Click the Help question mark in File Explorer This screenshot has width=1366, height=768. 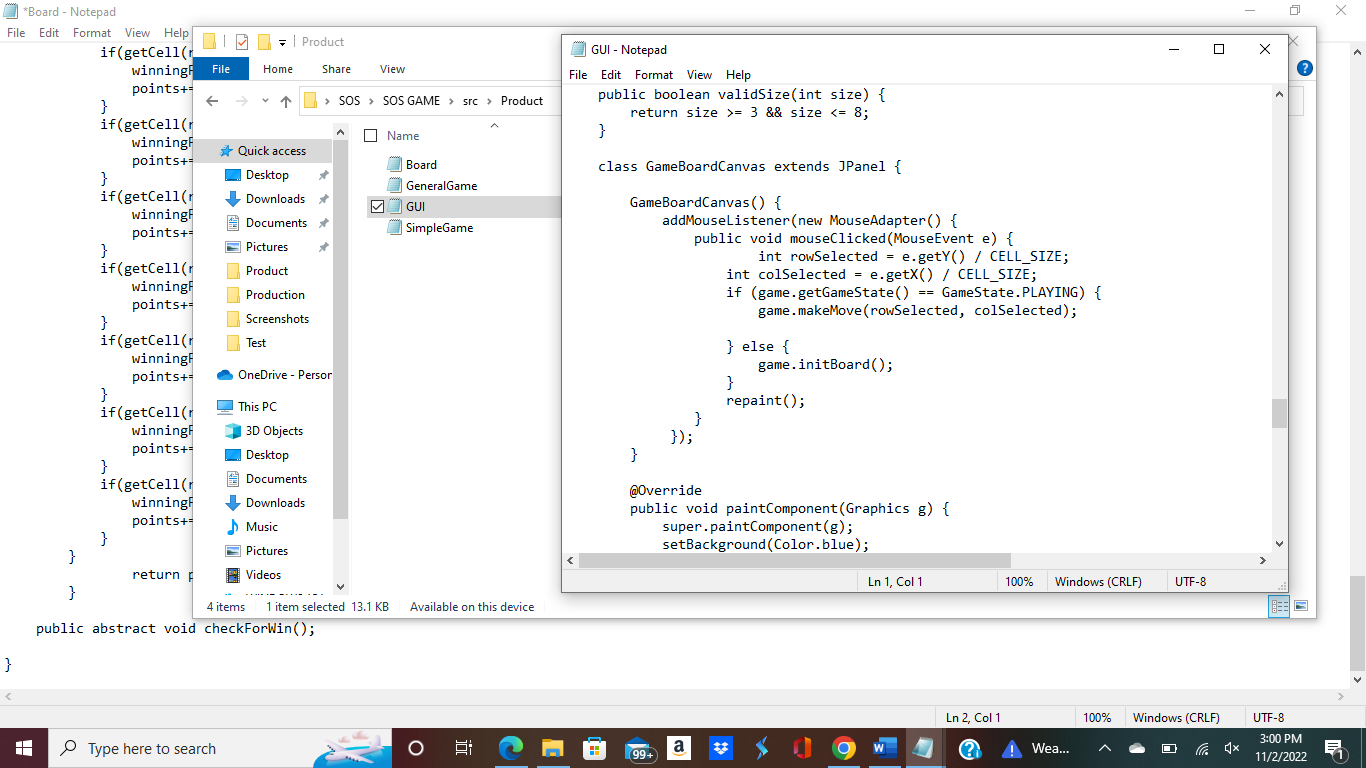tap(1303, 68)
